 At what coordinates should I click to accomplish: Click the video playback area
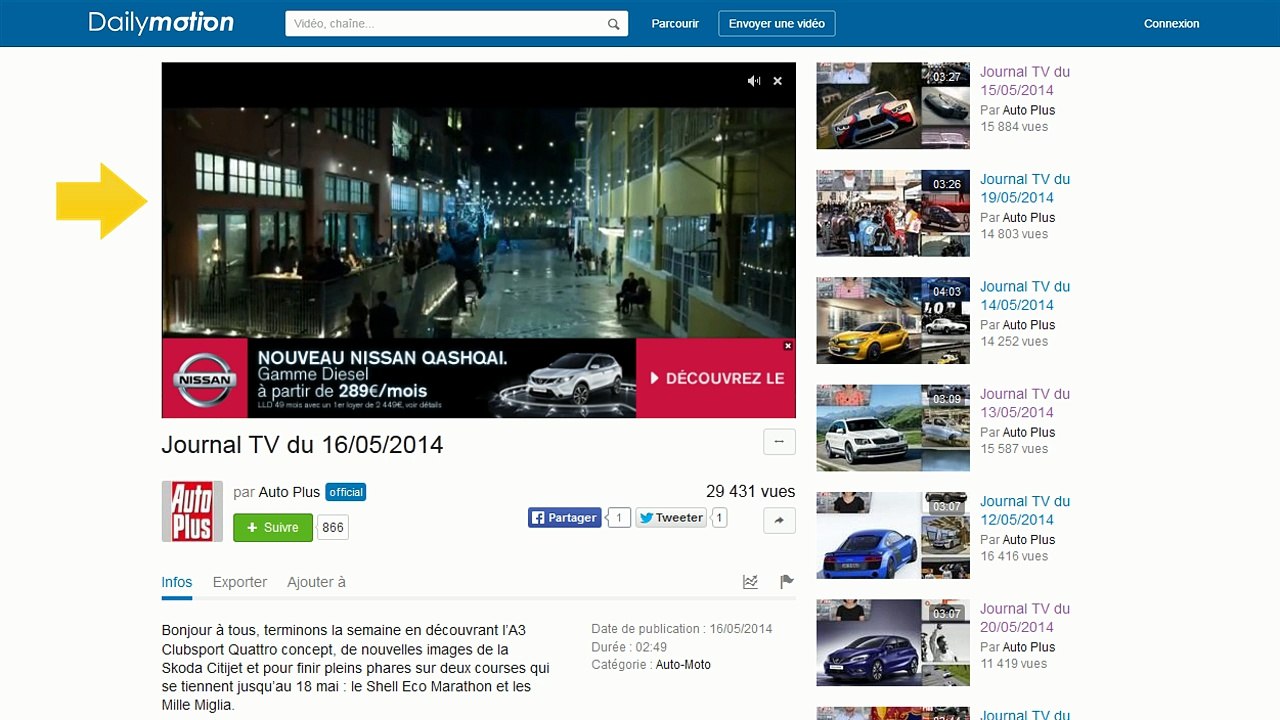point(479,222)
